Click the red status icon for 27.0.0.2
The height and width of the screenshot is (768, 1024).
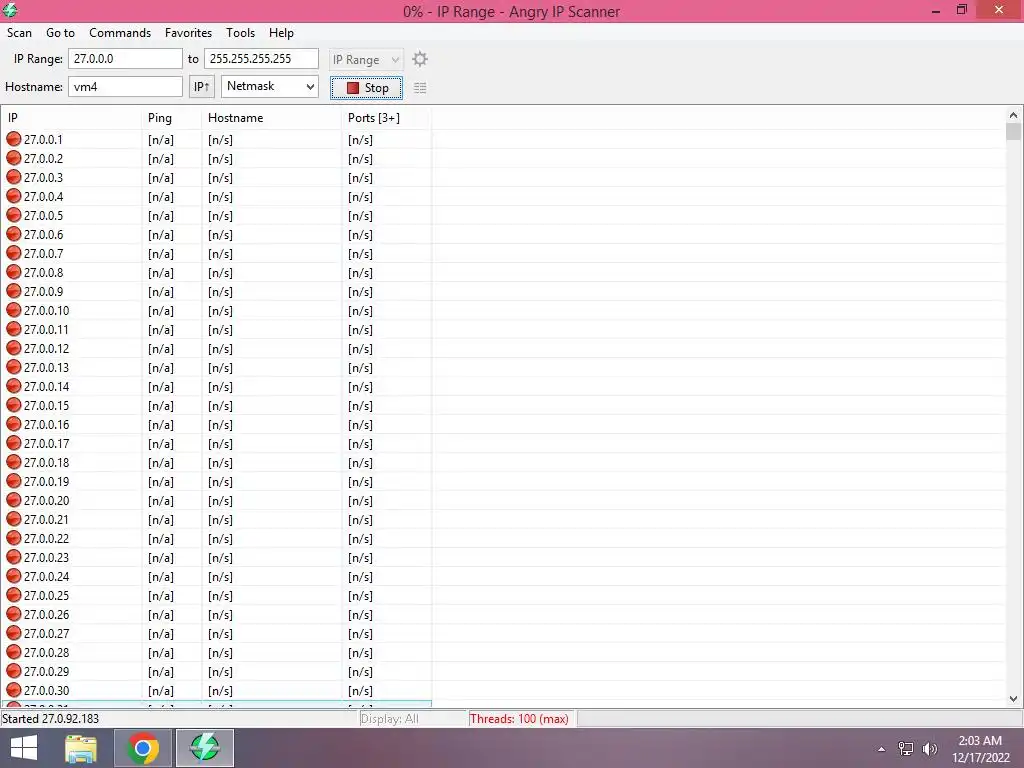(14, 158)
